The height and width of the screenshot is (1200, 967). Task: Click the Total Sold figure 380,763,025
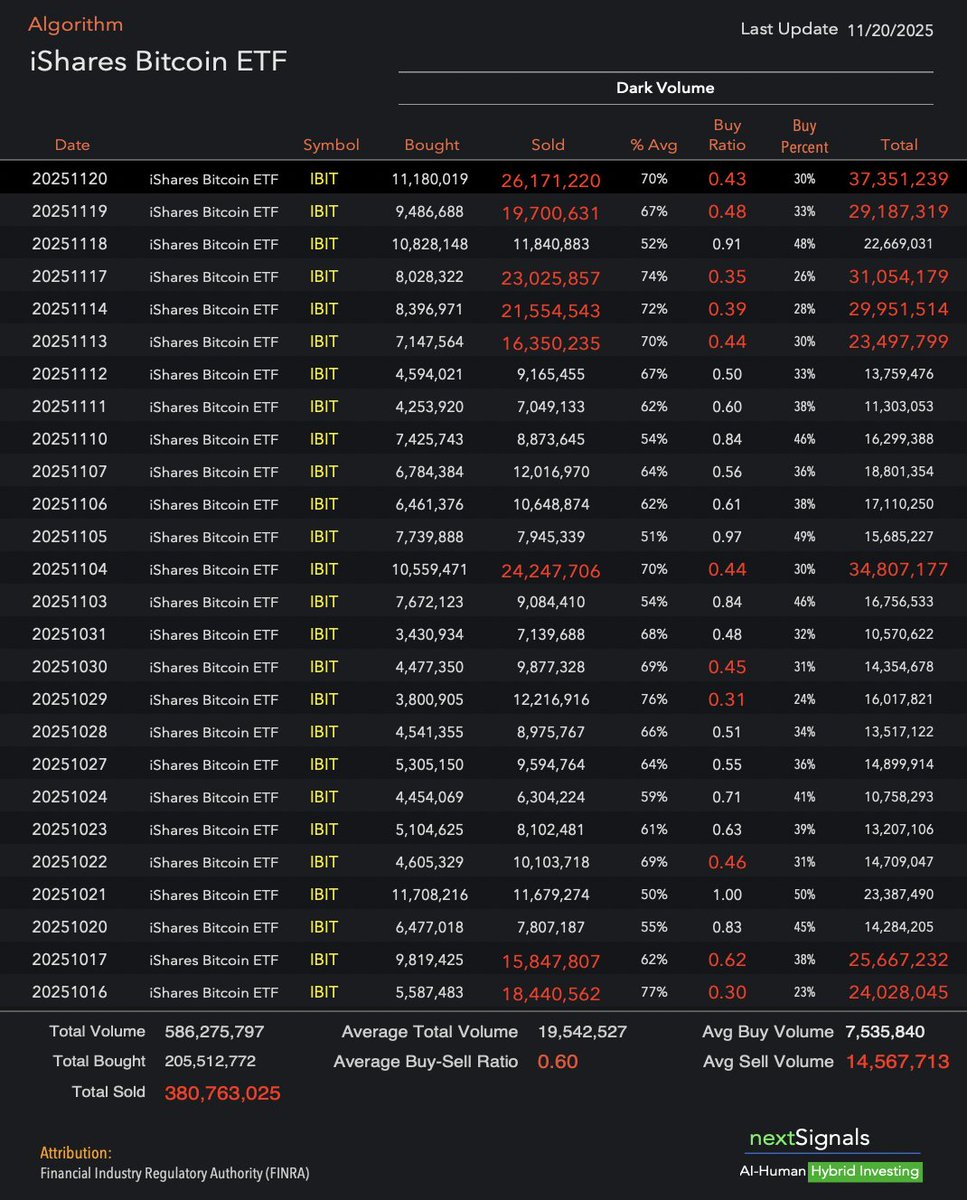[222, 1093]
